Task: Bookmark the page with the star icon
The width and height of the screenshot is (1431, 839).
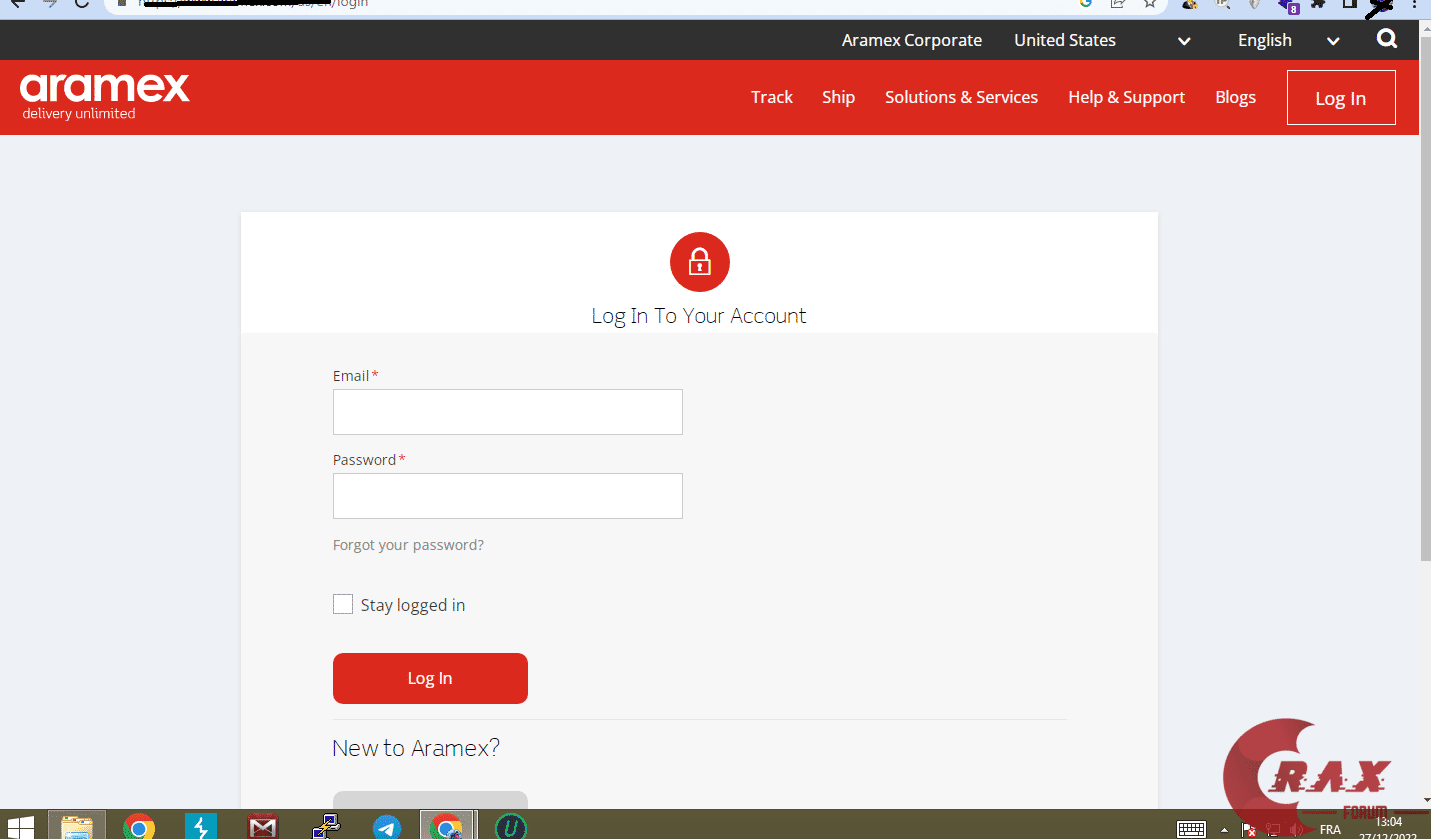Action: (1150, 4)
